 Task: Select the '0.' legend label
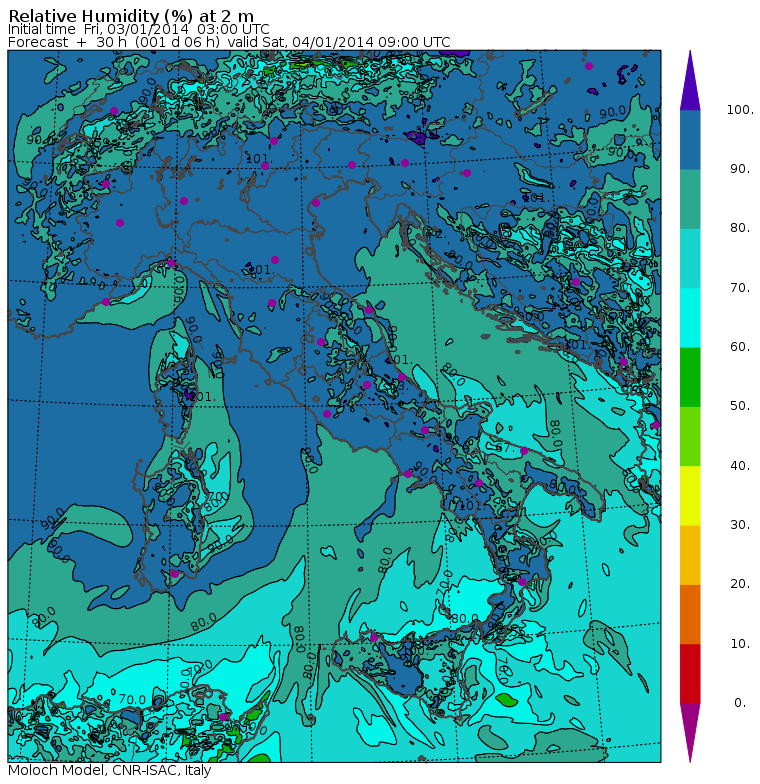[x=740, y=703]
